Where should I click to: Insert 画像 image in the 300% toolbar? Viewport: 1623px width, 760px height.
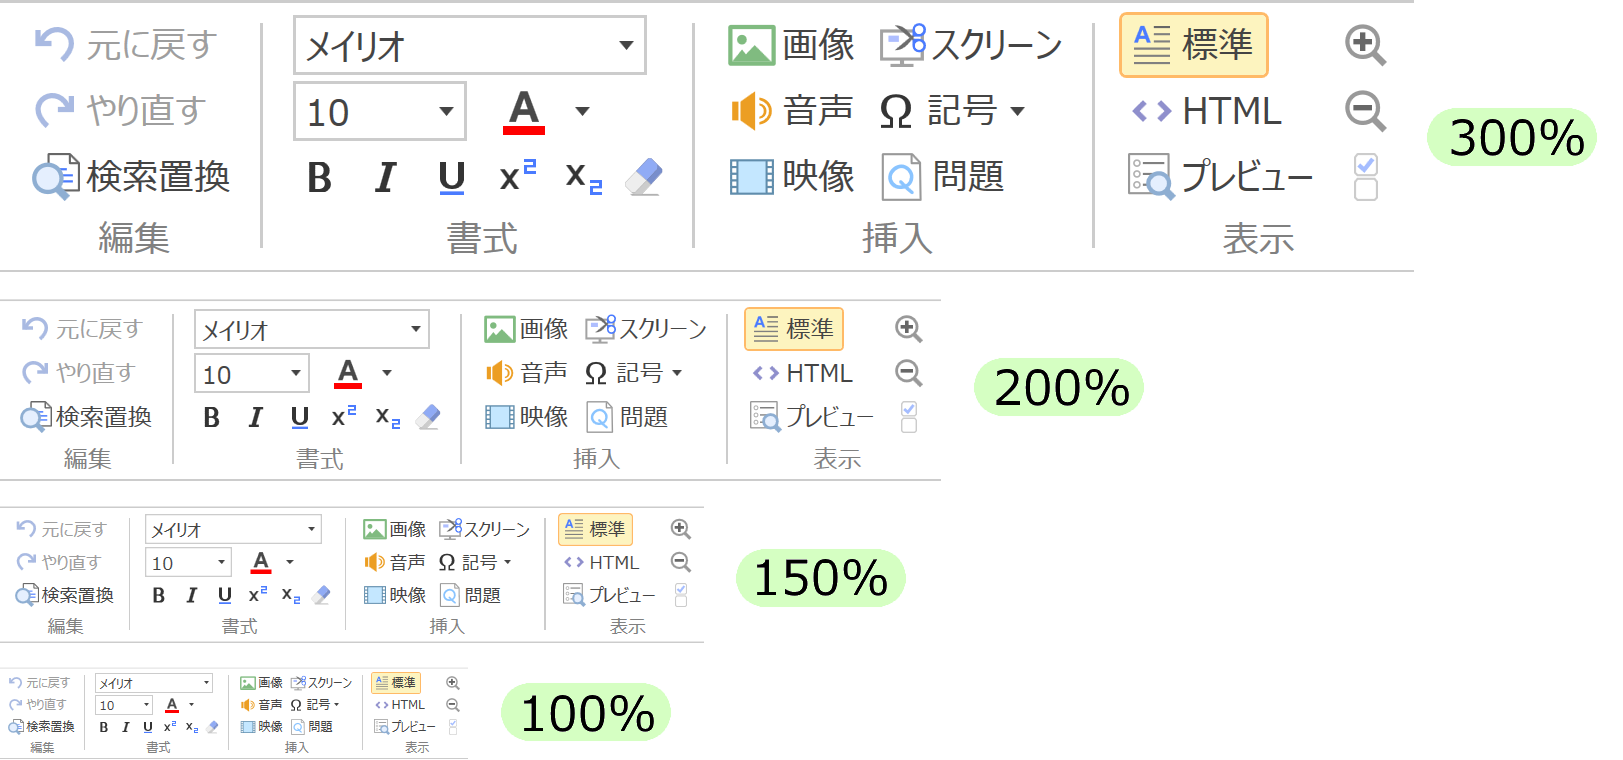(791, 46)
